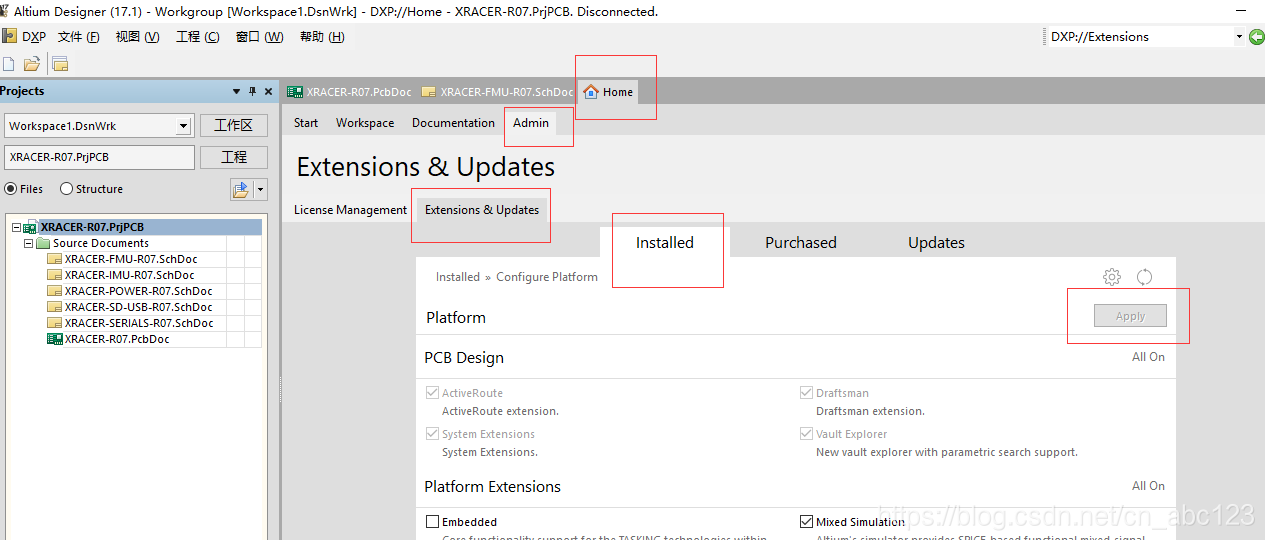Click the 工作区 button
Viewport: 1265px width, 540px height.
[234, 126]
